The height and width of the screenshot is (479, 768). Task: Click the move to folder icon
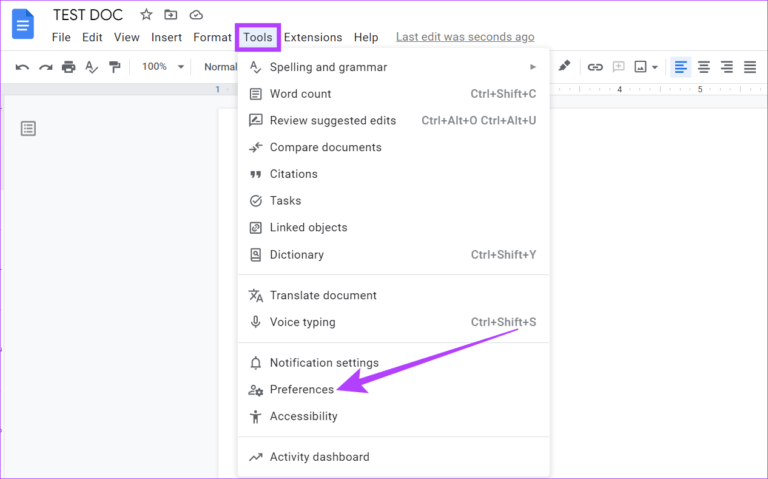pos(171,15)
